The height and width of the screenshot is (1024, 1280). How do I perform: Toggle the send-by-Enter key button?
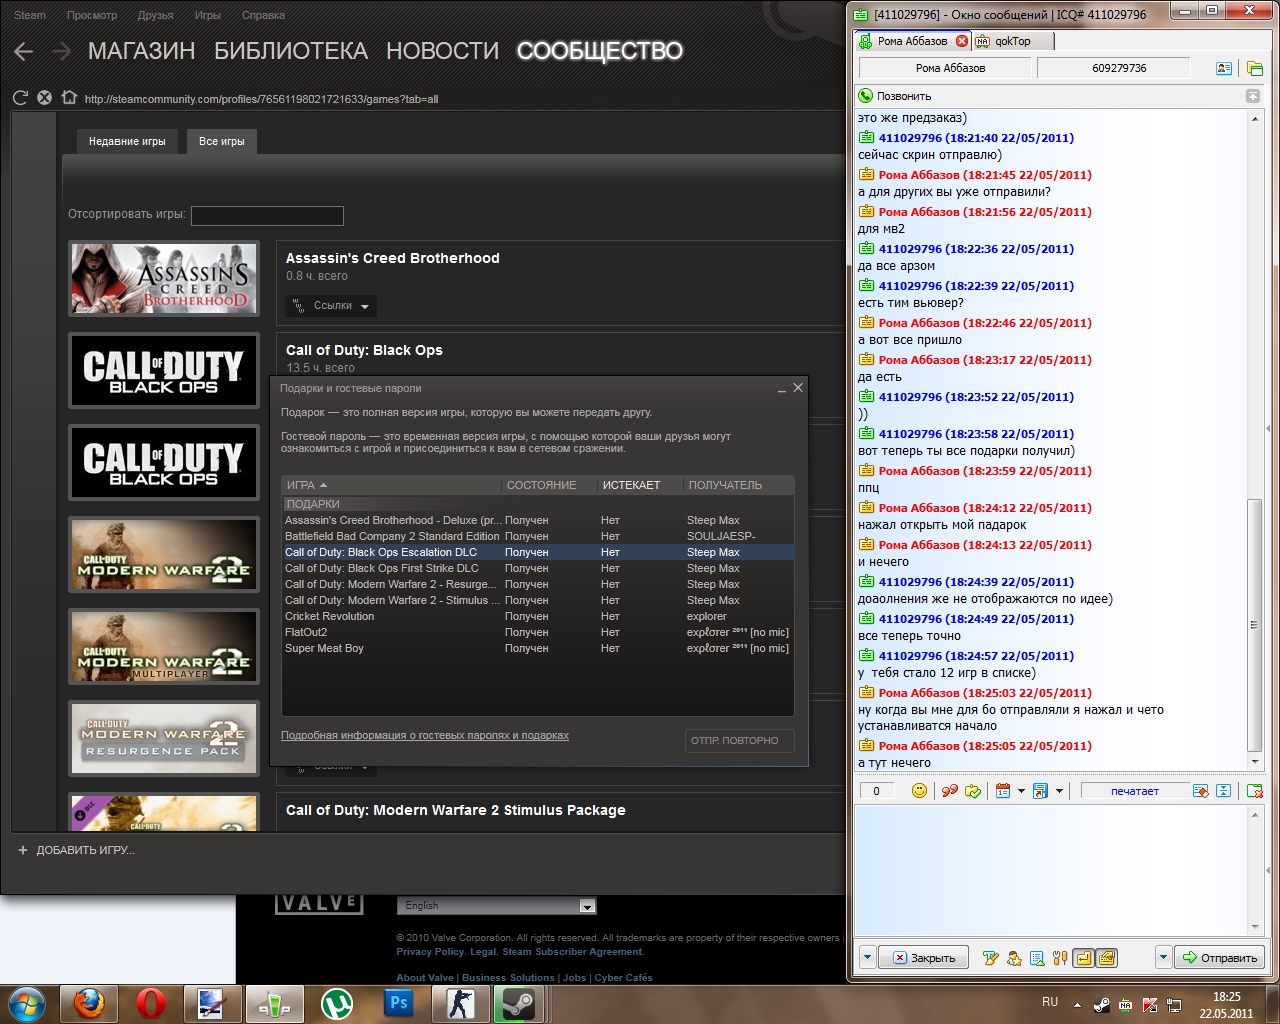coord(1084,958)
